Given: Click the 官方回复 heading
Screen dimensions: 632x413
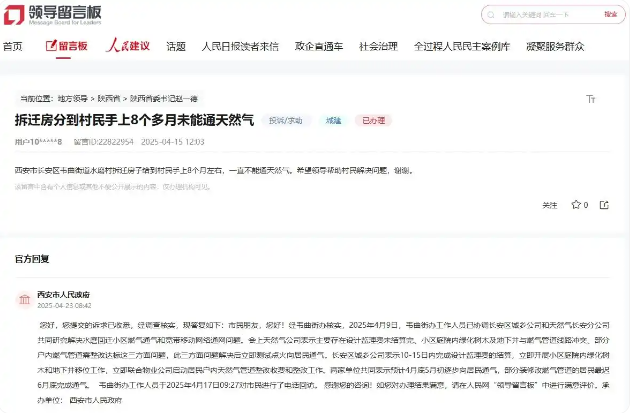Looking at the screenshot, I should point(32,259).
